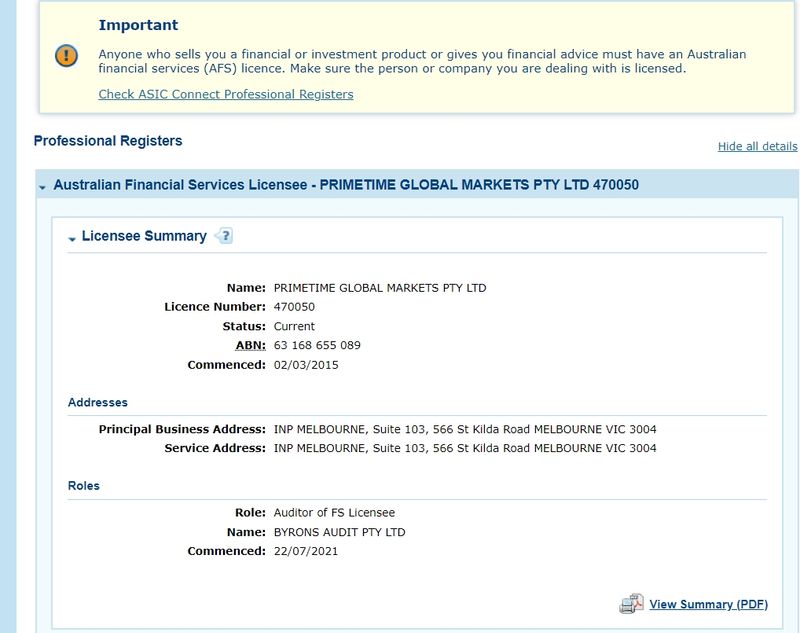Click the BYRONS AUDIT PTY LTD auditor name
The image size is (800, 633).
pos(340,533)
